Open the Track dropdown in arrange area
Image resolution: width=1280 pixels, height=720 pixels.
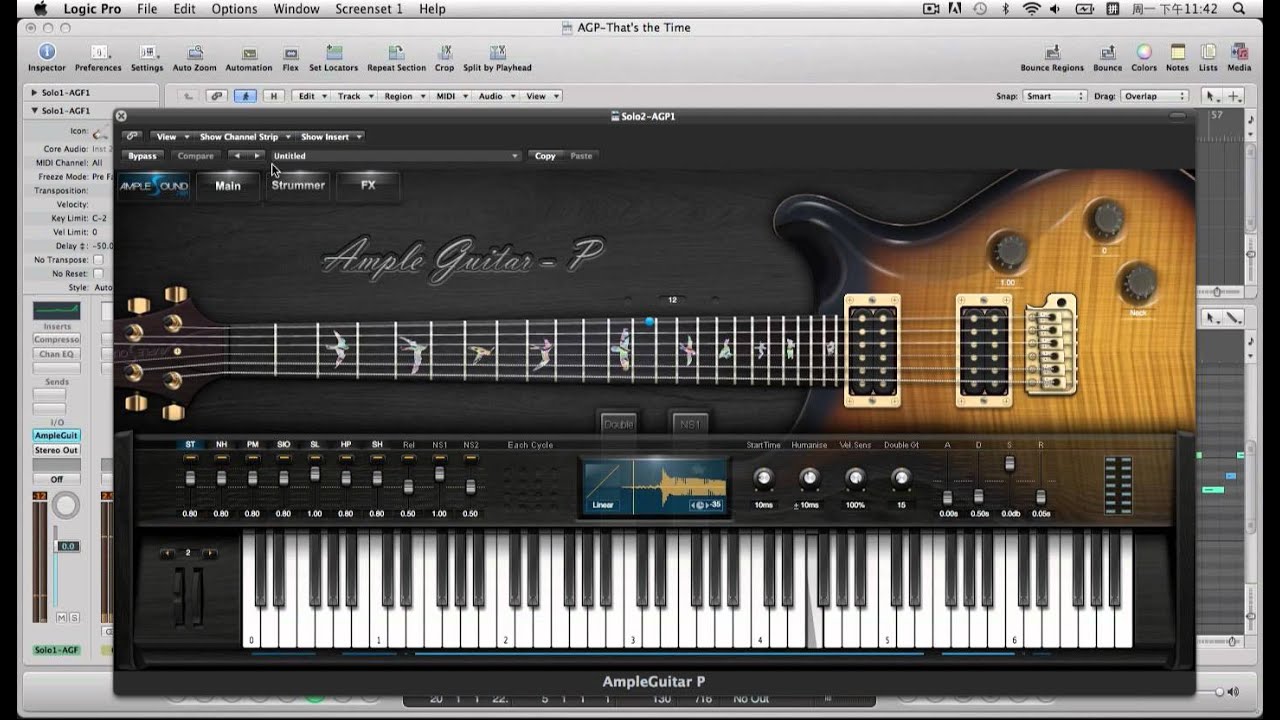355,96
